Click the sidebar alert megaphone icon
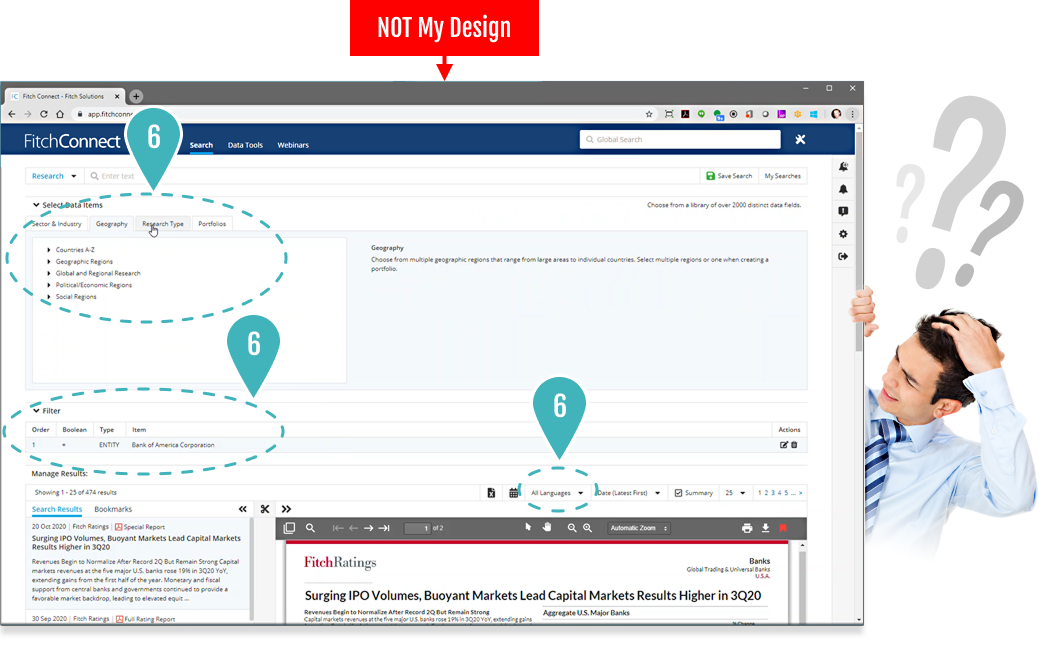The width and height of the screenshot is (1042, 658). [x=843, y=167]
